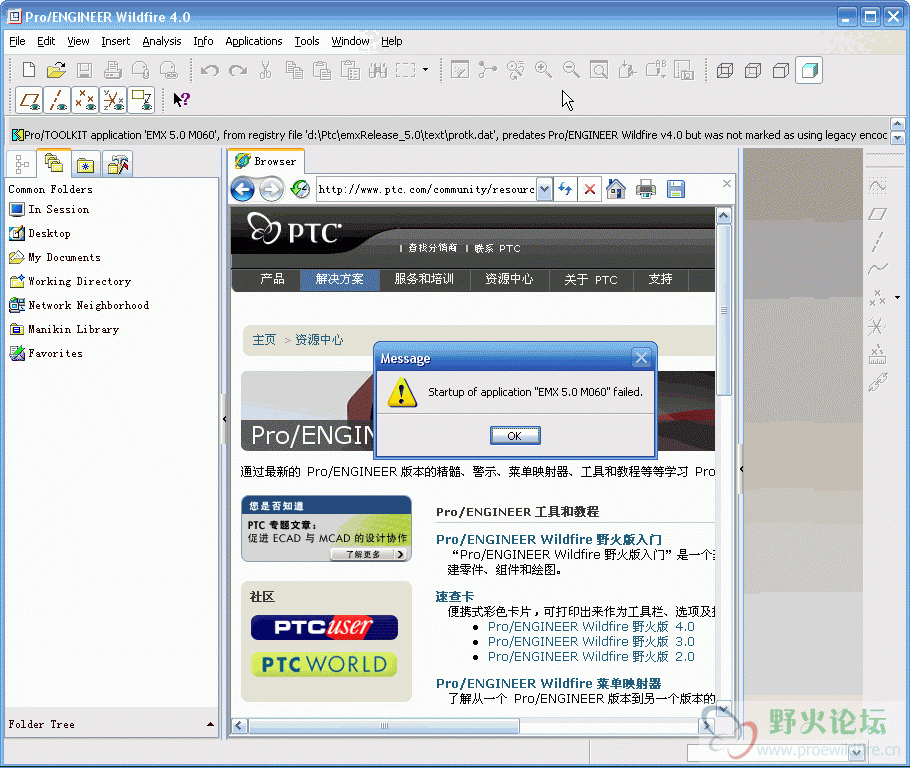910x768 pixels.
Task: Close the Message dialog with X
Action: 641,358
